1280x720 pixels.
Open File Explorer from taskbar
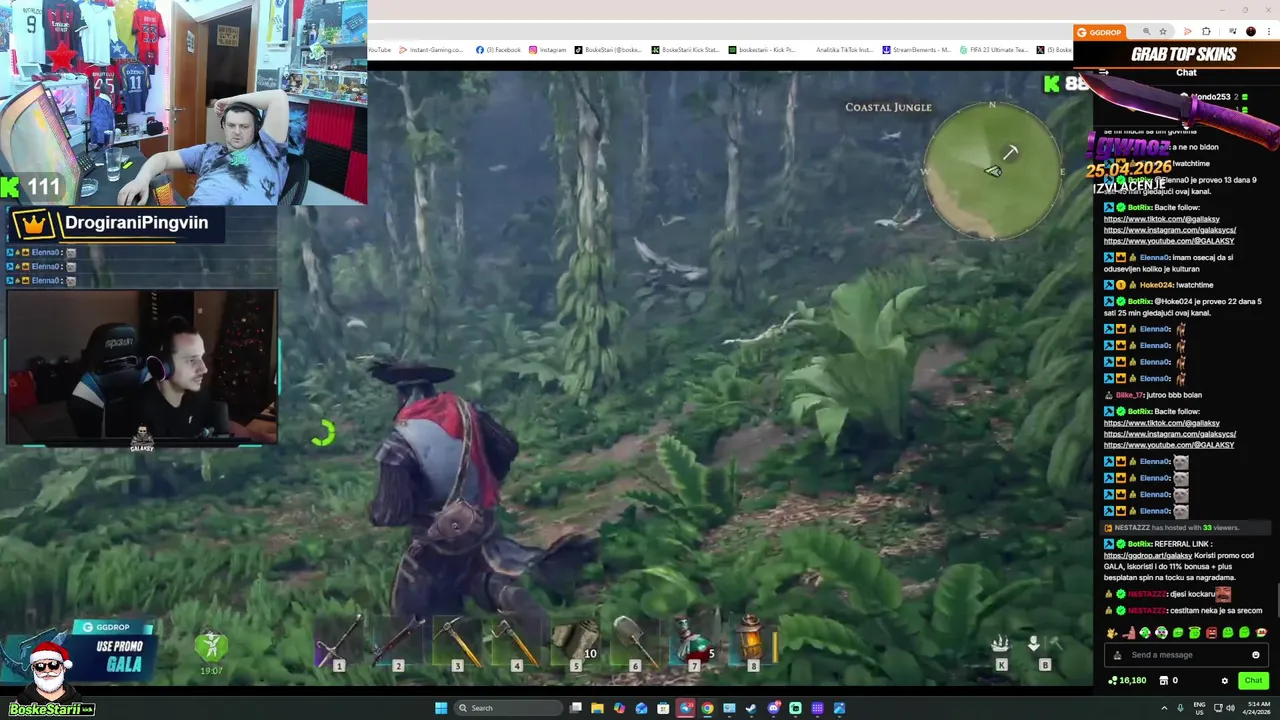coord(597,708)
